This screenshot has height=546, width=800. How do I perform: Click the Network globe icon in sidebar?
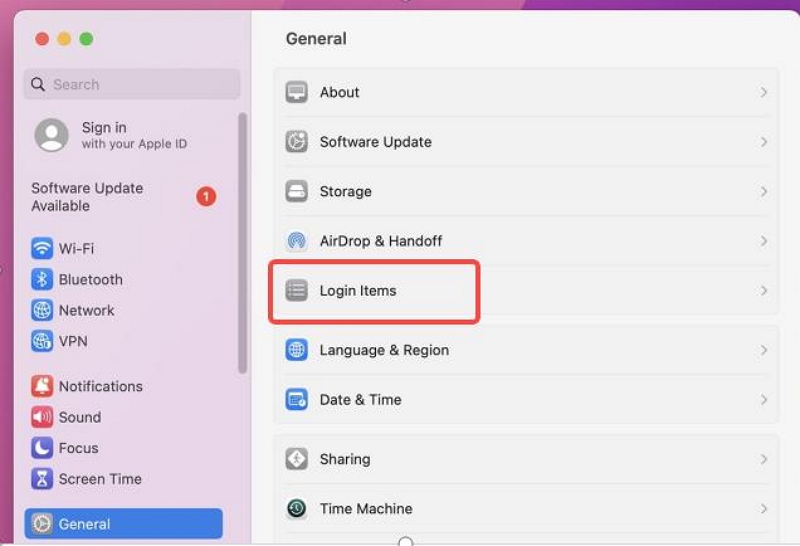click(42, 310)
